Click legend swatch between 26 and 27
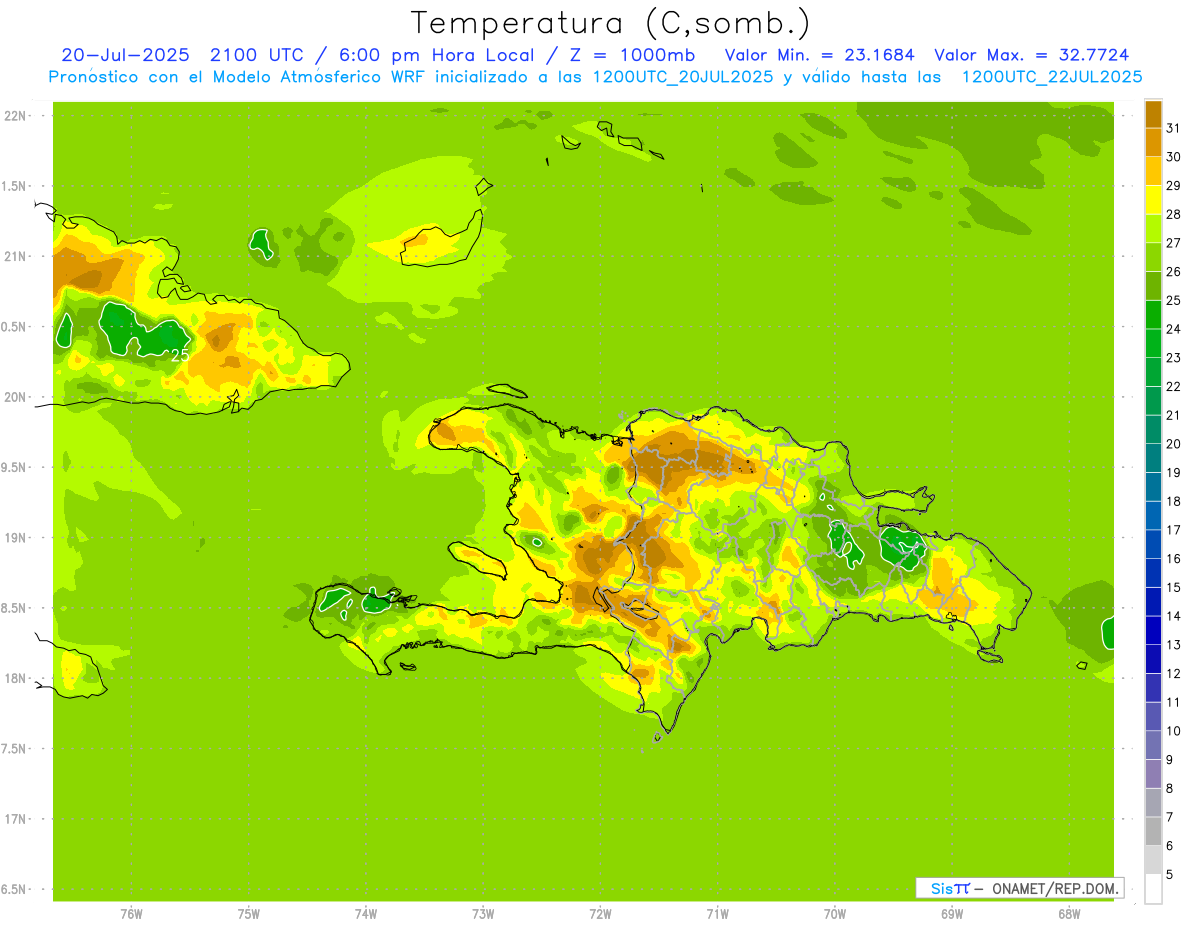This screenshot has height=927, width=1200. point(1153,257)
